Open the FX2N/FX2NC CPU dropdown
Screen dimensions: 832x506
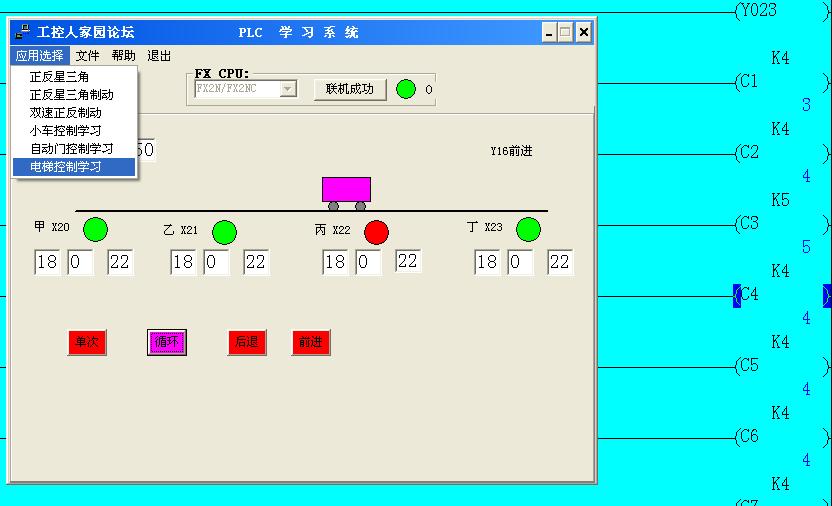(x=288, y=89)
